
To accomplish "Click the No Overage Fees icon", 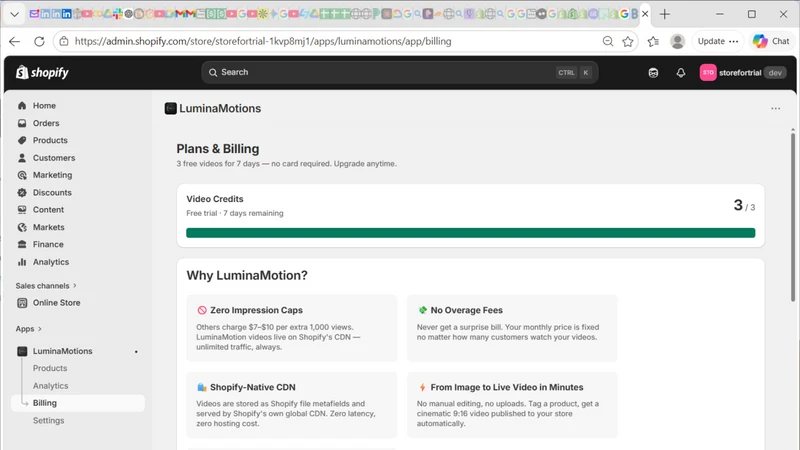I will coord(422,310).
